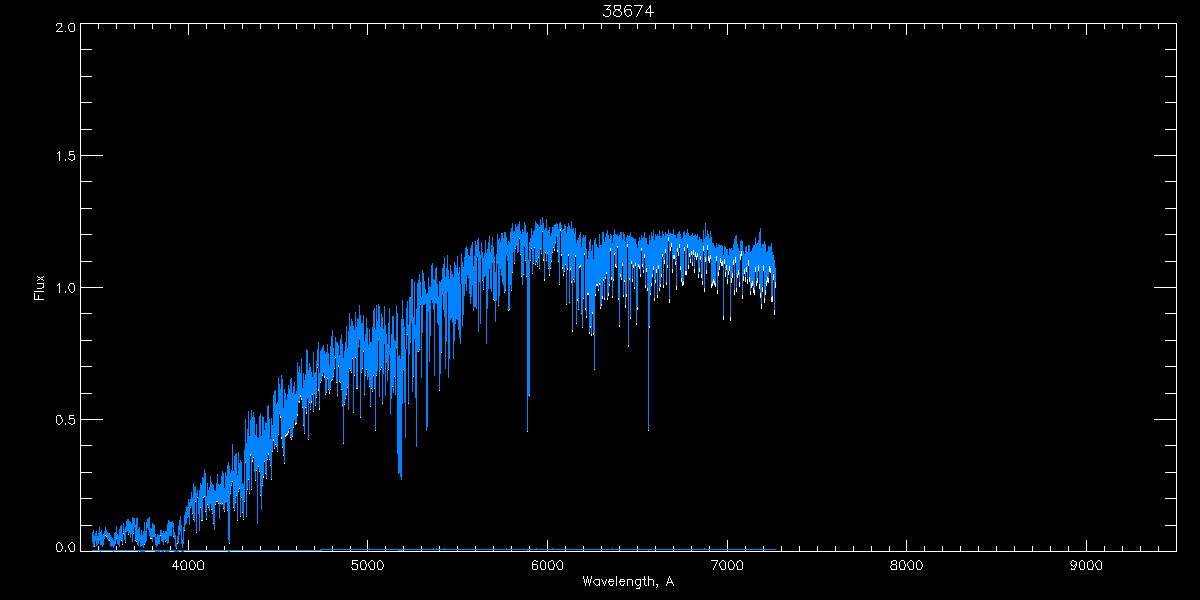Click the 9000 wavelength tick label

tap(1086, 565)
